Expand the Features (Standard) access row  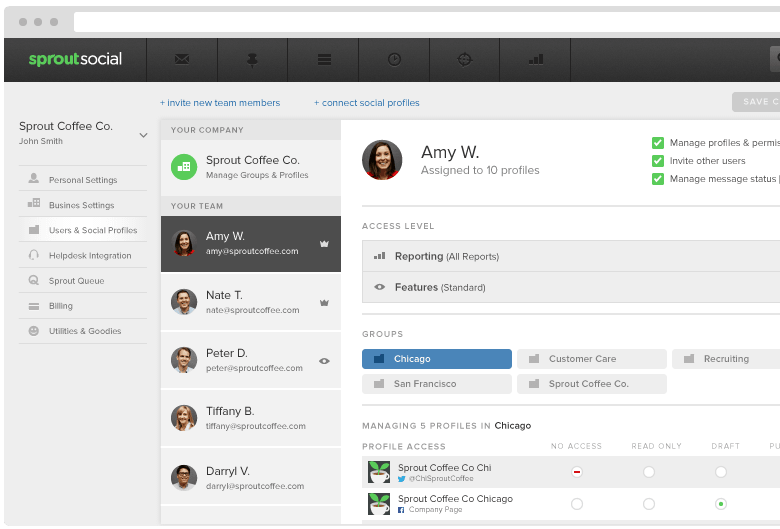[x=571, y=287]
